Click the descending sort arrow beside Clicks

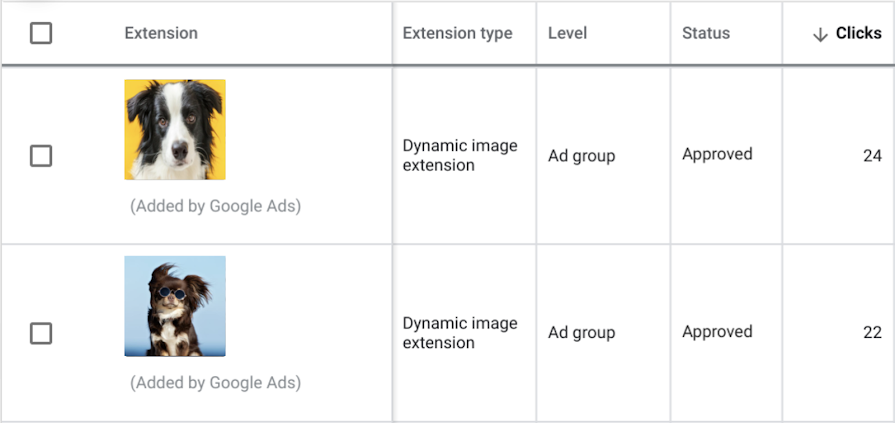[x=820, y=34]
